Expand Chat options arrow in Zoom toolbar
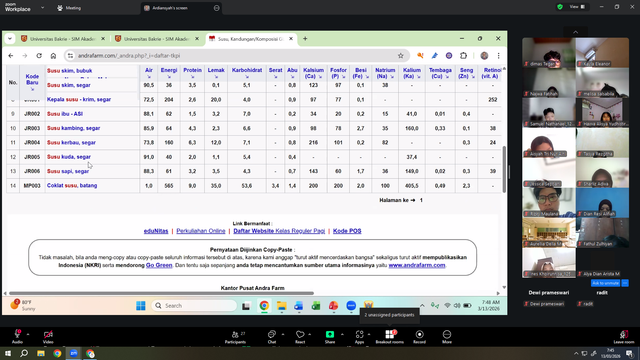 tap(283, 334)
